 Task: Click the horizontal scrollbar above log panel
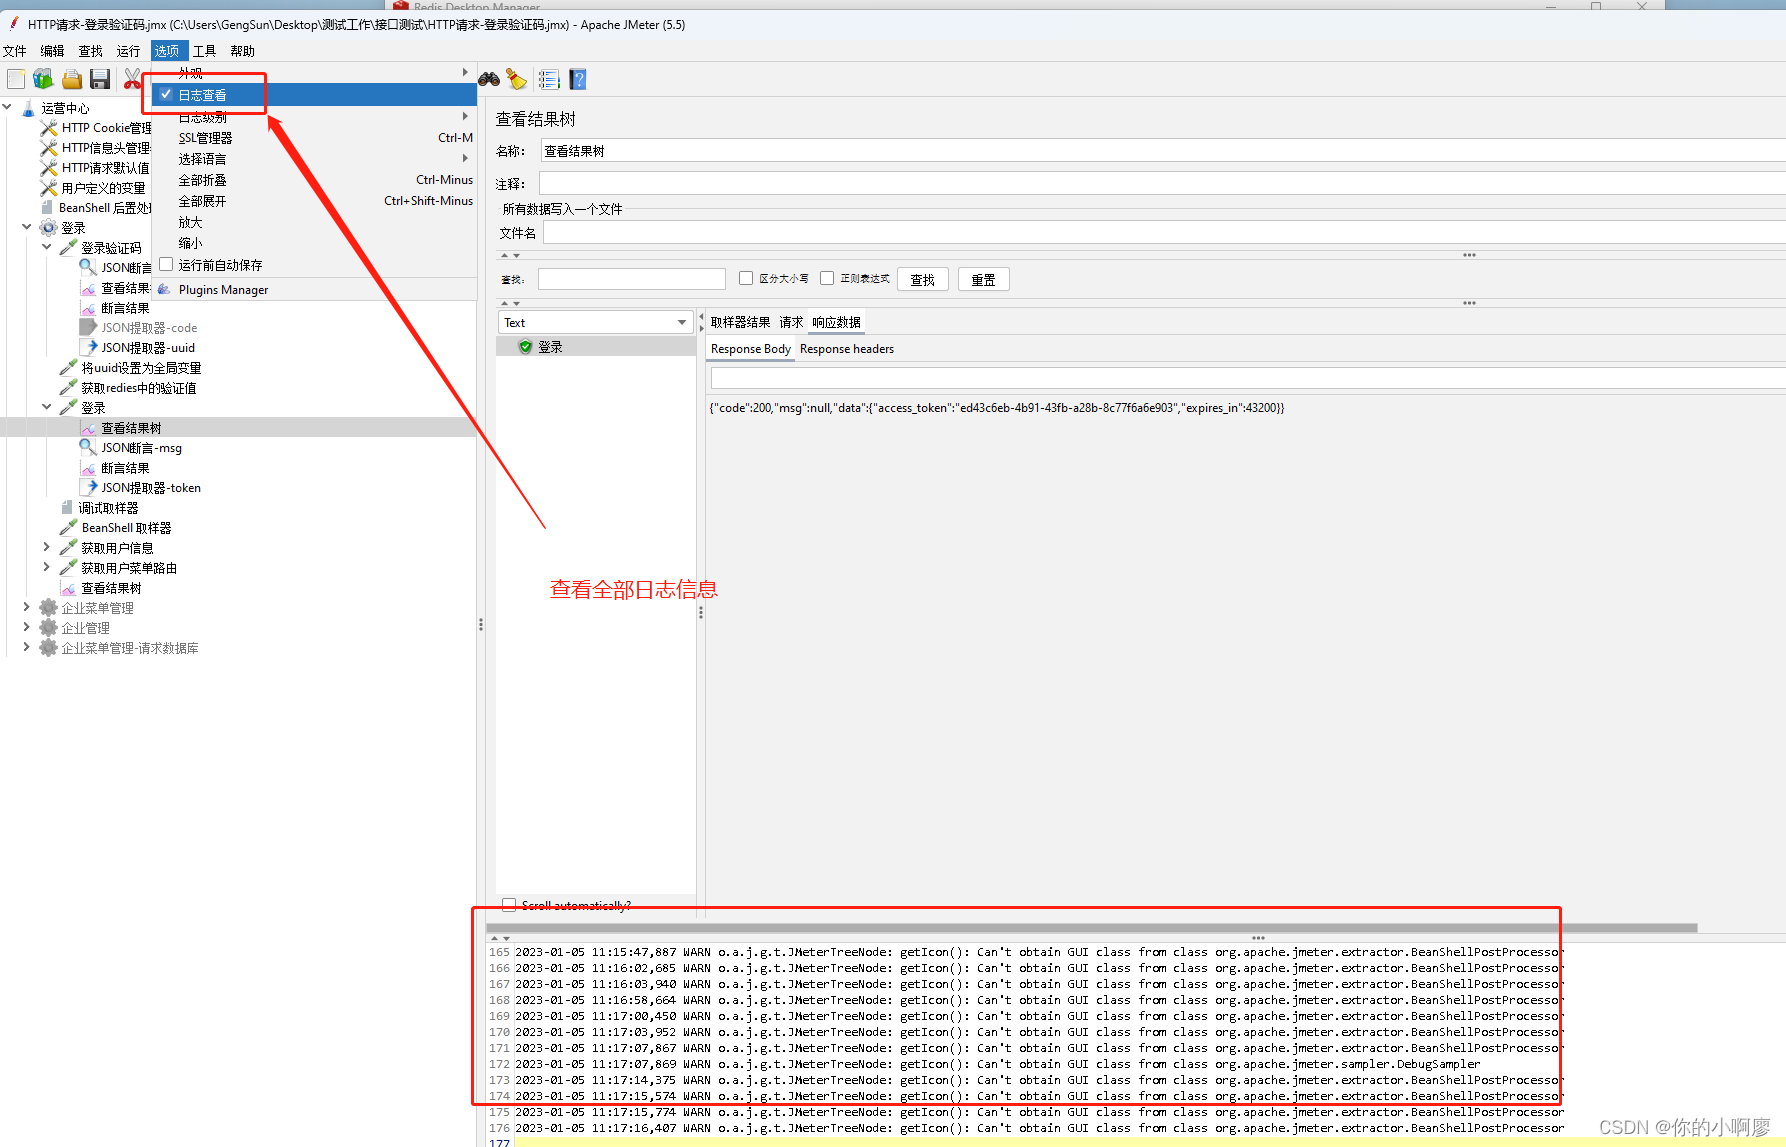click(1092, 928)
